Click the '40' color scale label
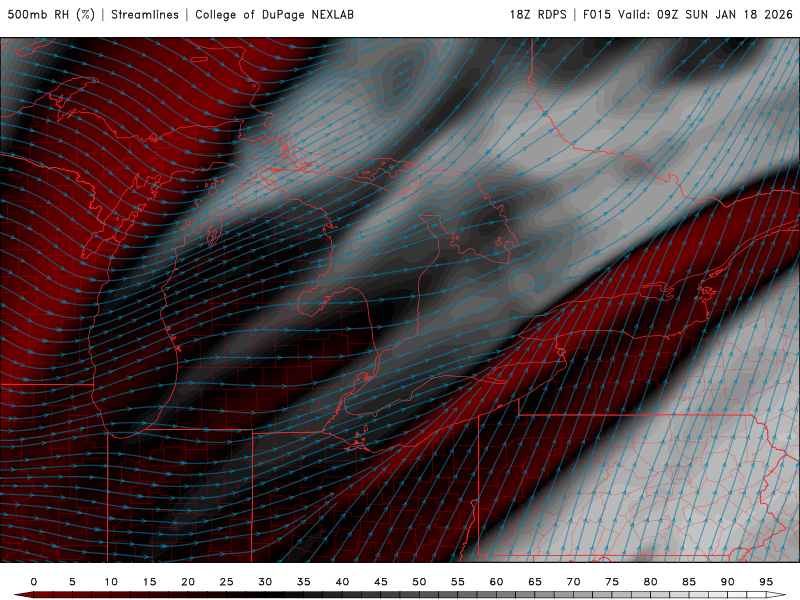This screenshot has height=600, width=800. (342, 582)
